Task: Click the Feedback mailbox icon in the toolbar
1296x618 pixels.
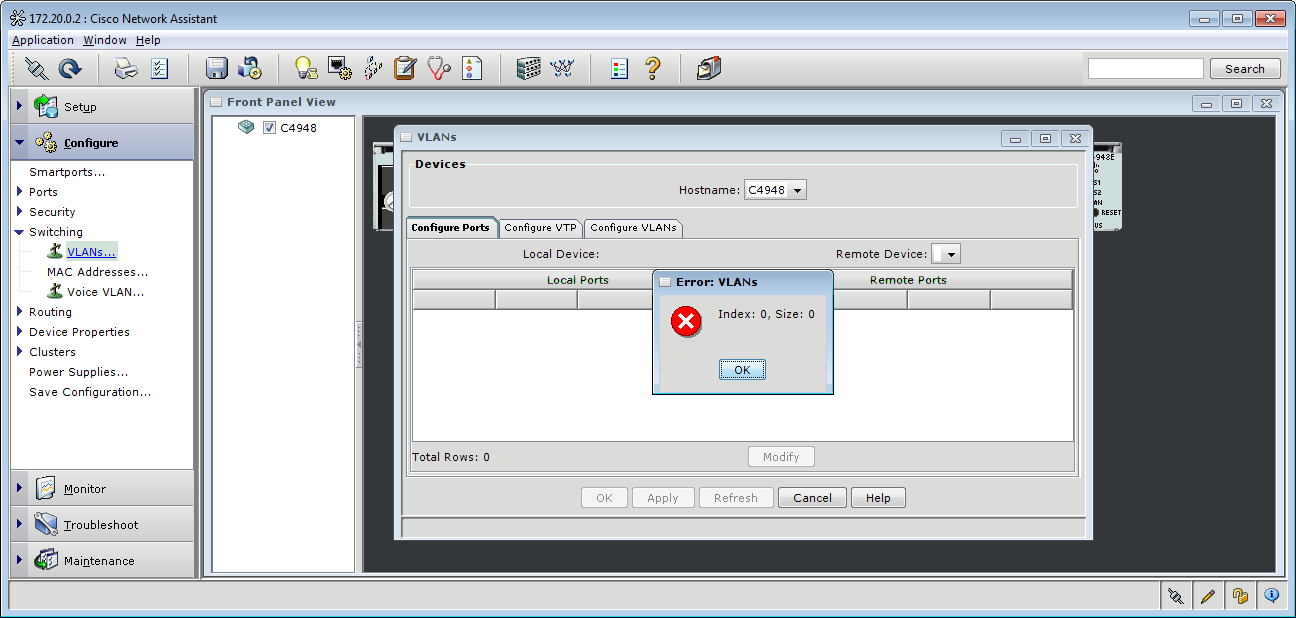Action: [x=709, y=68]
